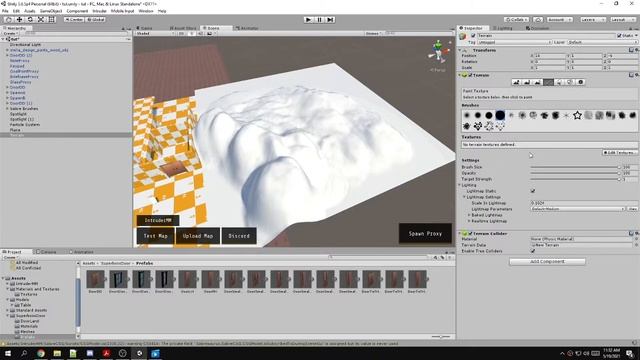Choose the selected large round brush
The image size is (640, 360).
pyautogui.click(x=500, y=116)
